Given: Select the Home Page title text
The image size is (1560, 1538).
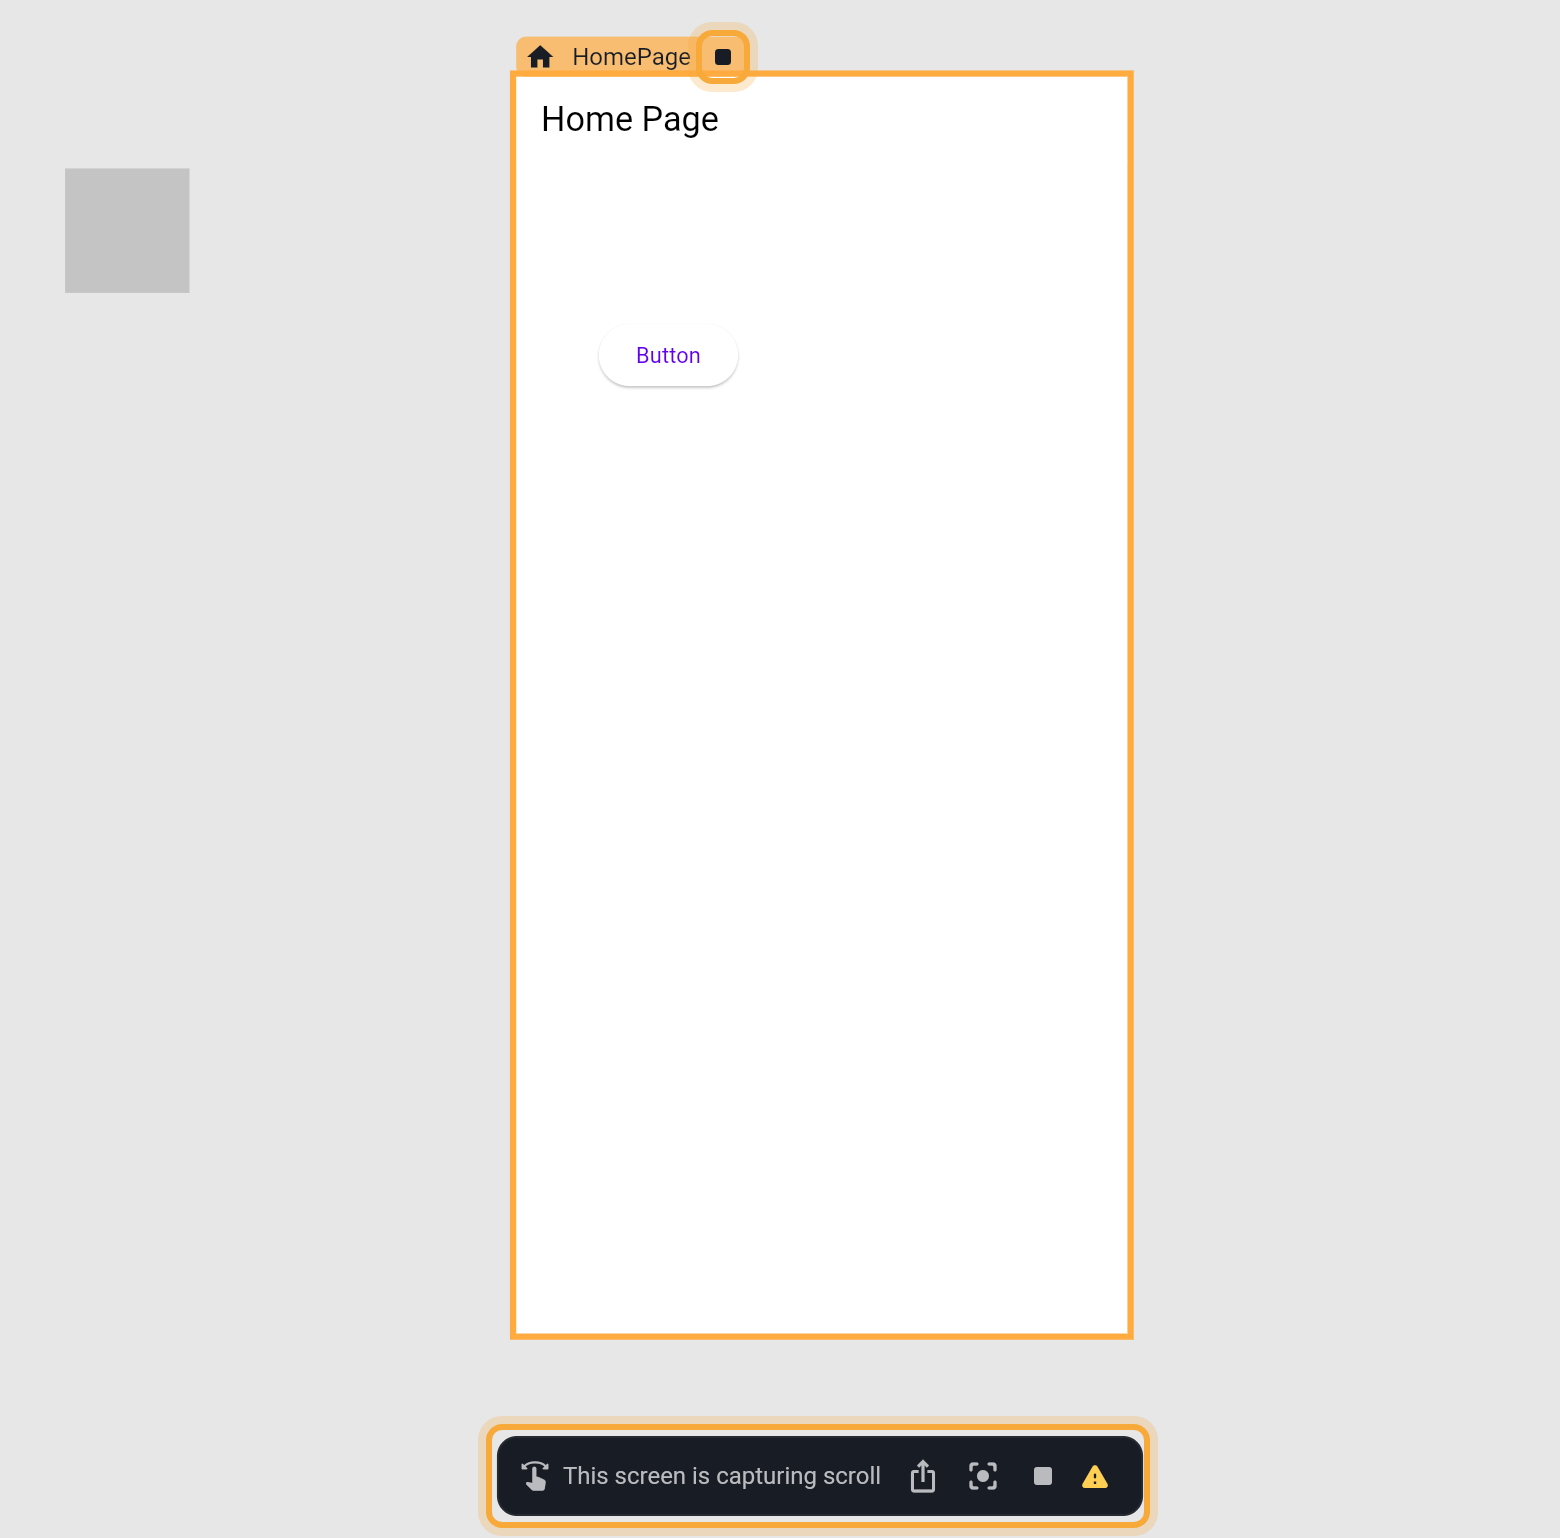Looking at the screenshot, I should pos(630,119).
